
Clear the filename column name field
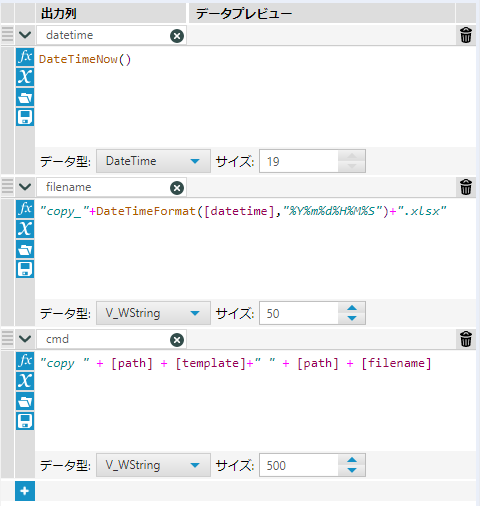point(177,188)
